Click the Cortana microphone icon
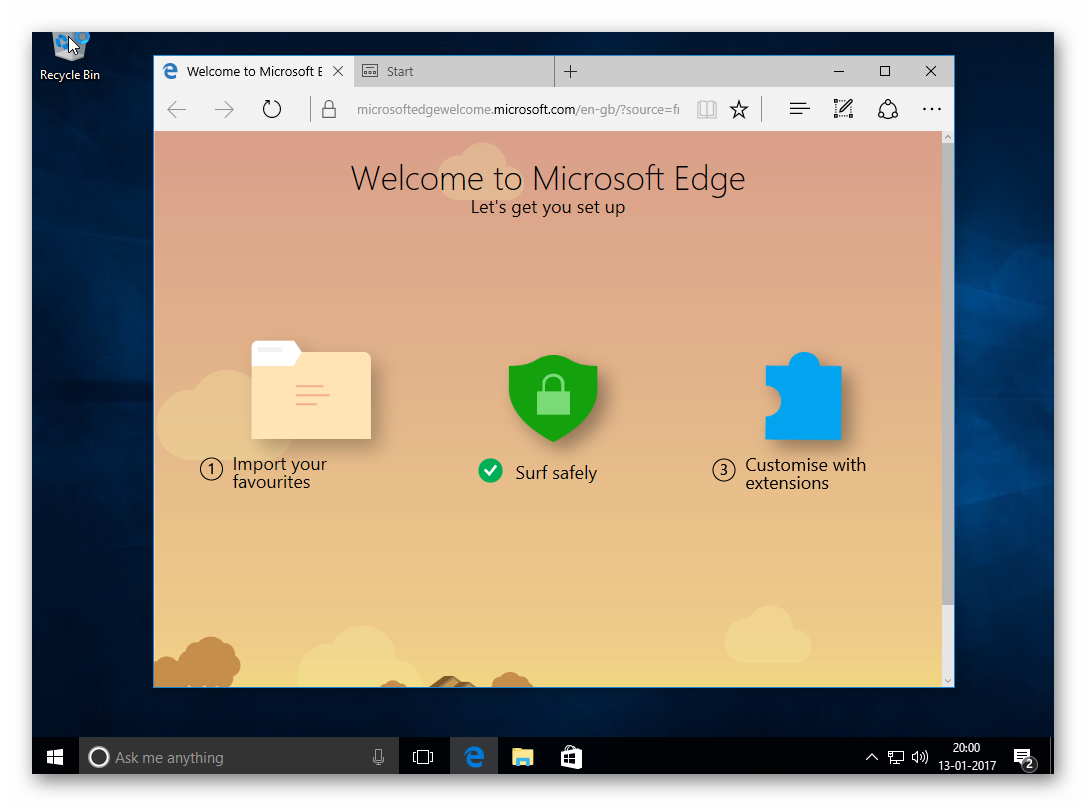Image resolution: width=1086 pixels, height=806 pixels. [378, 757]
